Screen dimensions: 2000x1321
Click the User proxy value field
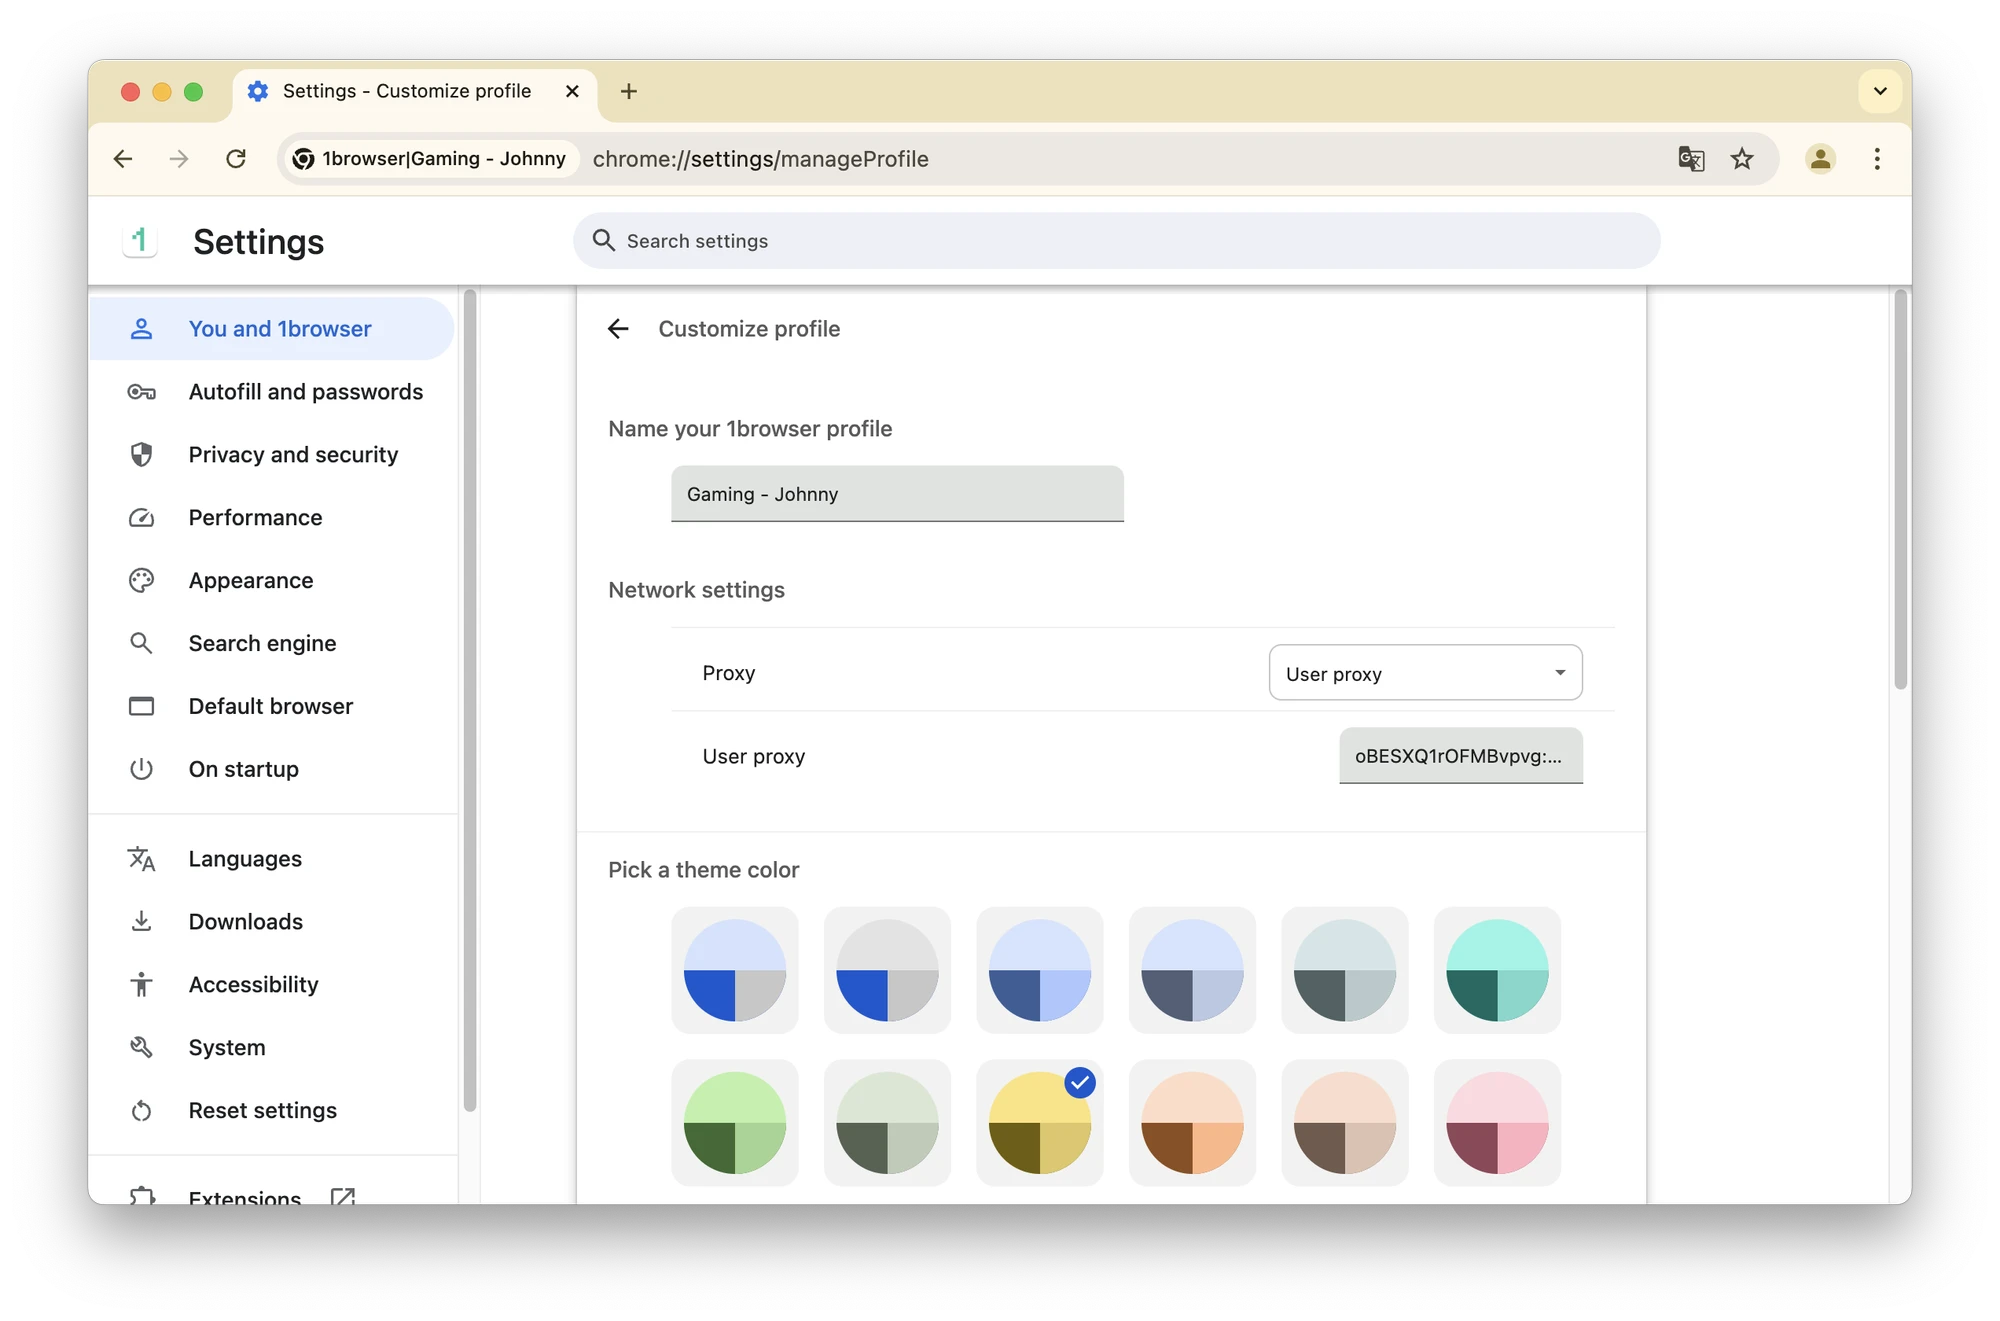click(1460, 756)
